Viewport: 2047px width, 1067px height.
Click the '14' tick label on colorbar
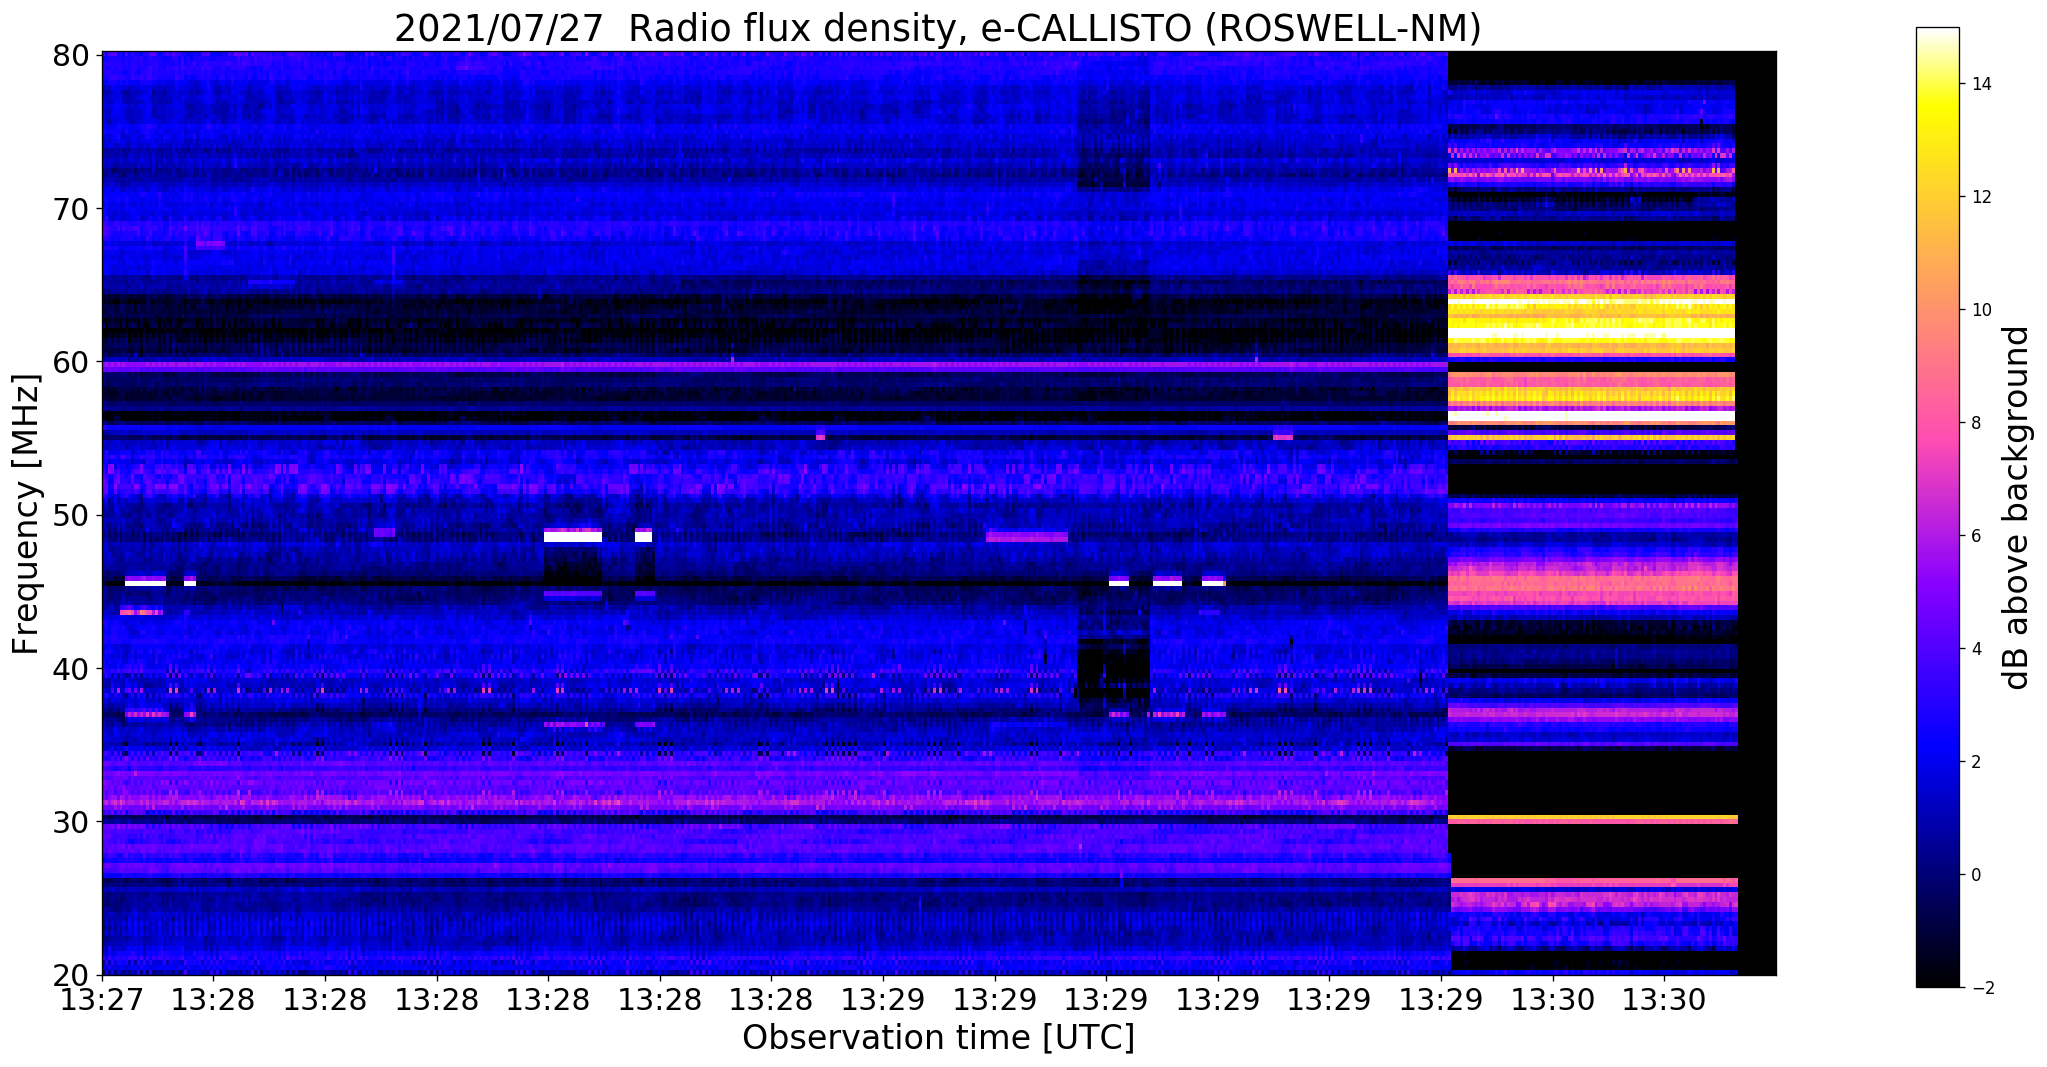(1980, 84)
